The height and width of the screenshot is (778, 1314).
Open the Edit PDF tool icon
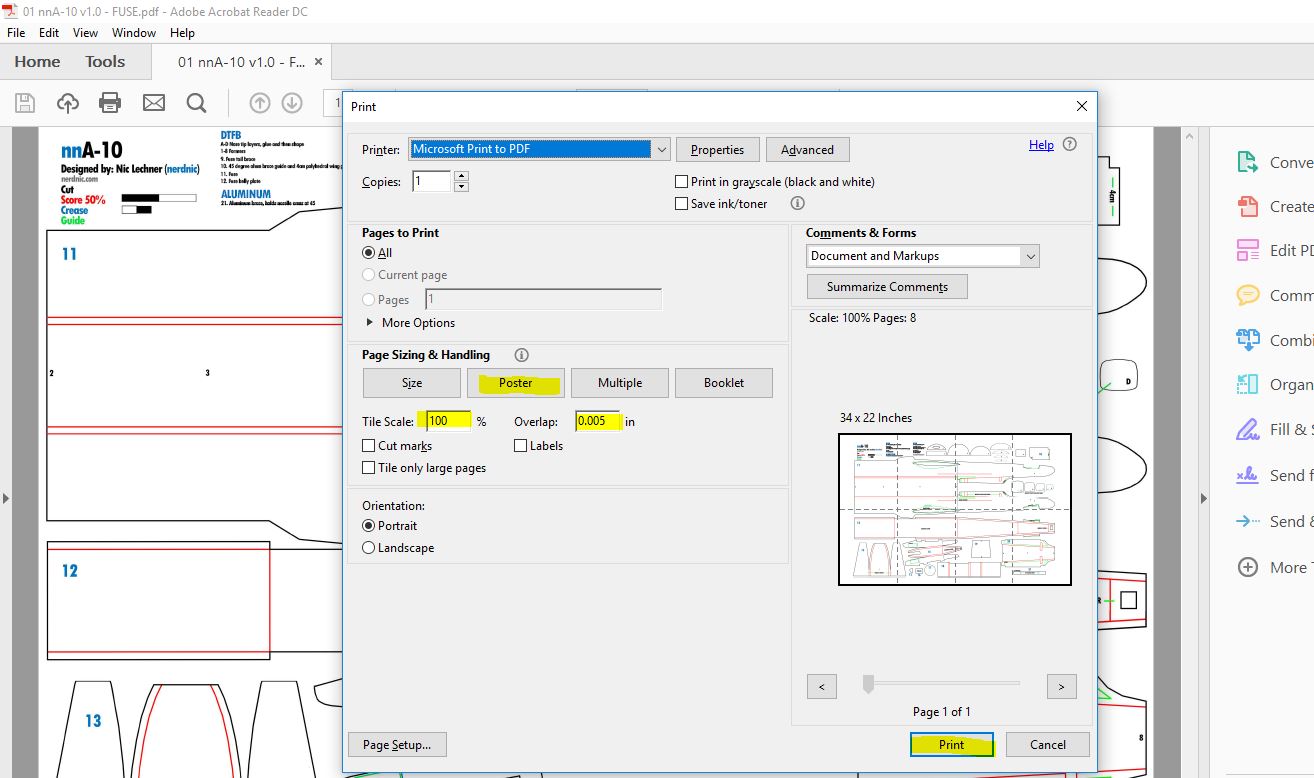coord(1247,250)
